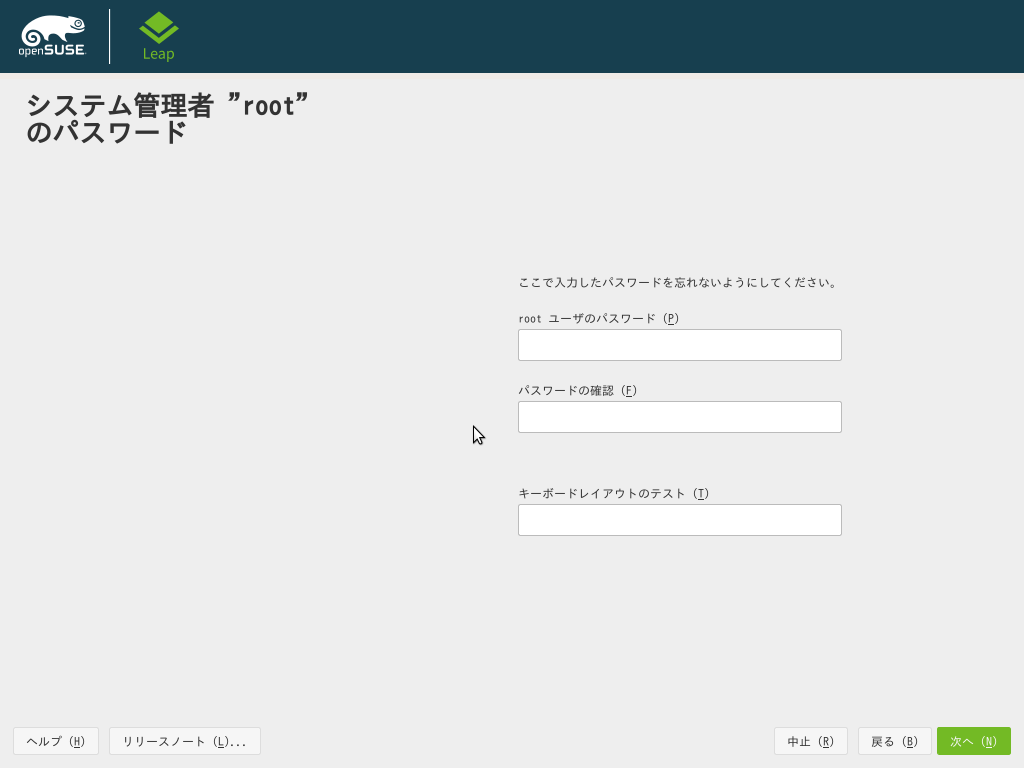Focus the password confirmation field
The width and height of the screenshot is (1024, 768).
pos(679,417)
